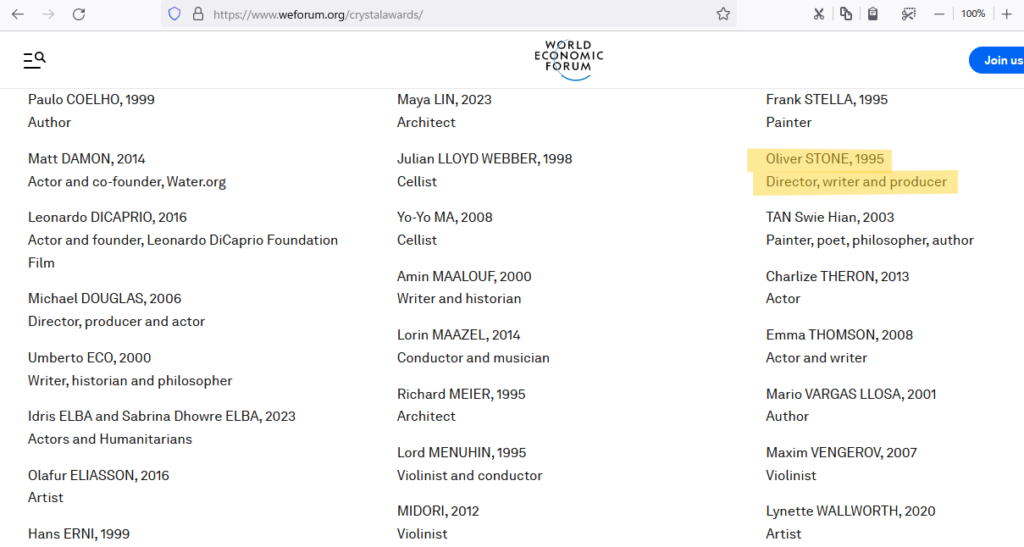Click the browser Back arrow
Viewport: 1024px width, 547px height.
(x=18, y=14)
